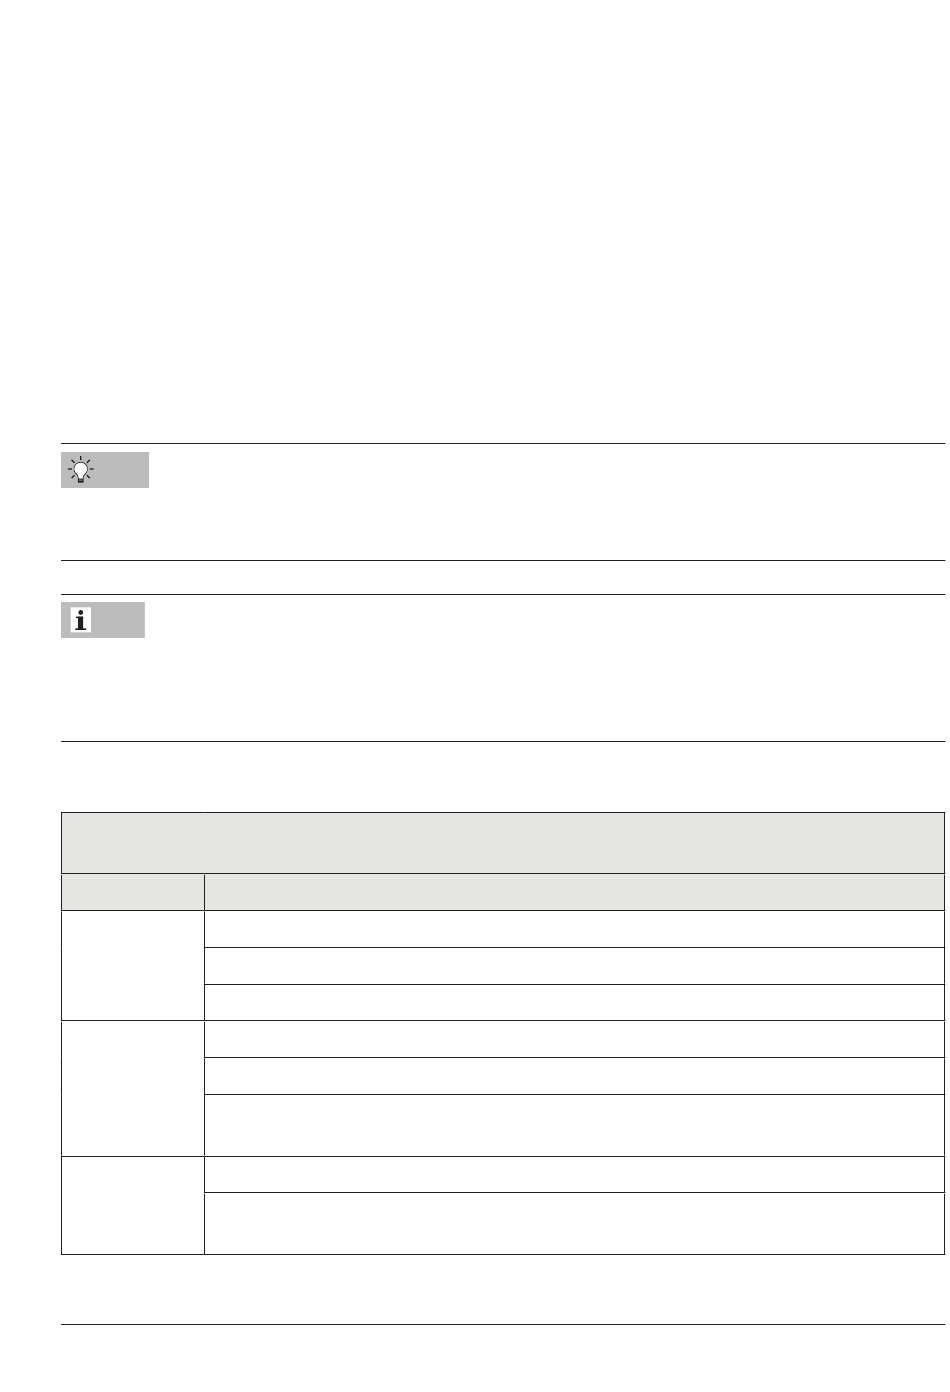The width and height of the screenshot is (950, 1392).
Task: Click the gray badge beside the info icon
Action: click(x=103, y=620)
